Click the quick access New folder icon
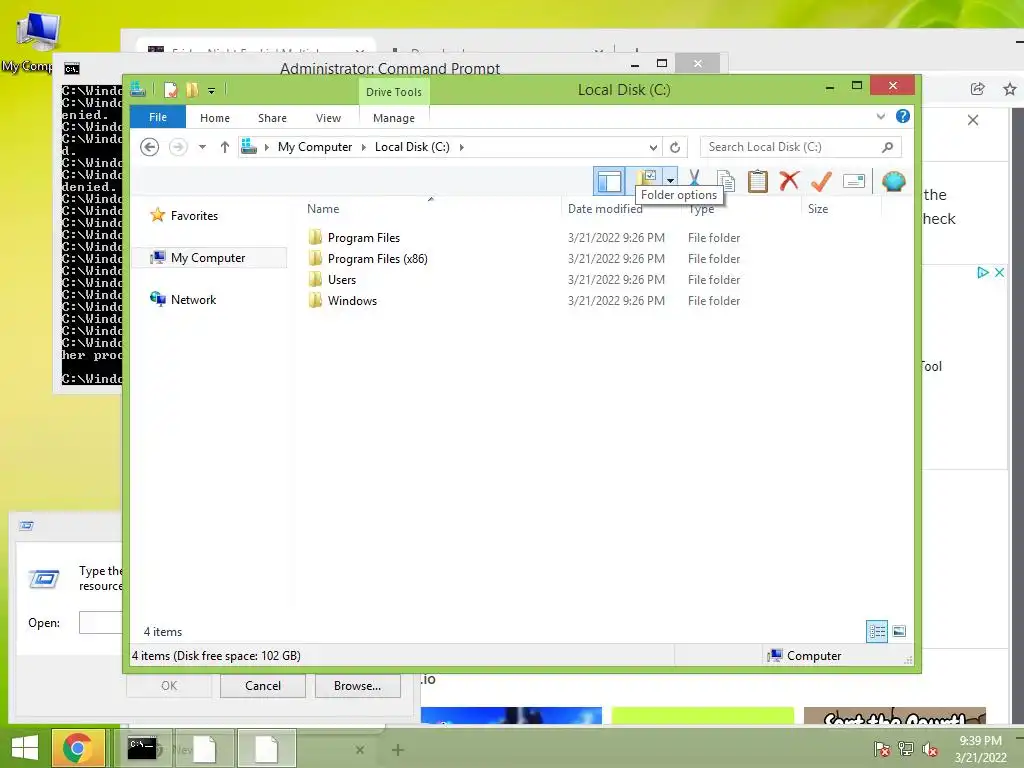The width and height of the screenshot is (1024, 768). (191, 89)
